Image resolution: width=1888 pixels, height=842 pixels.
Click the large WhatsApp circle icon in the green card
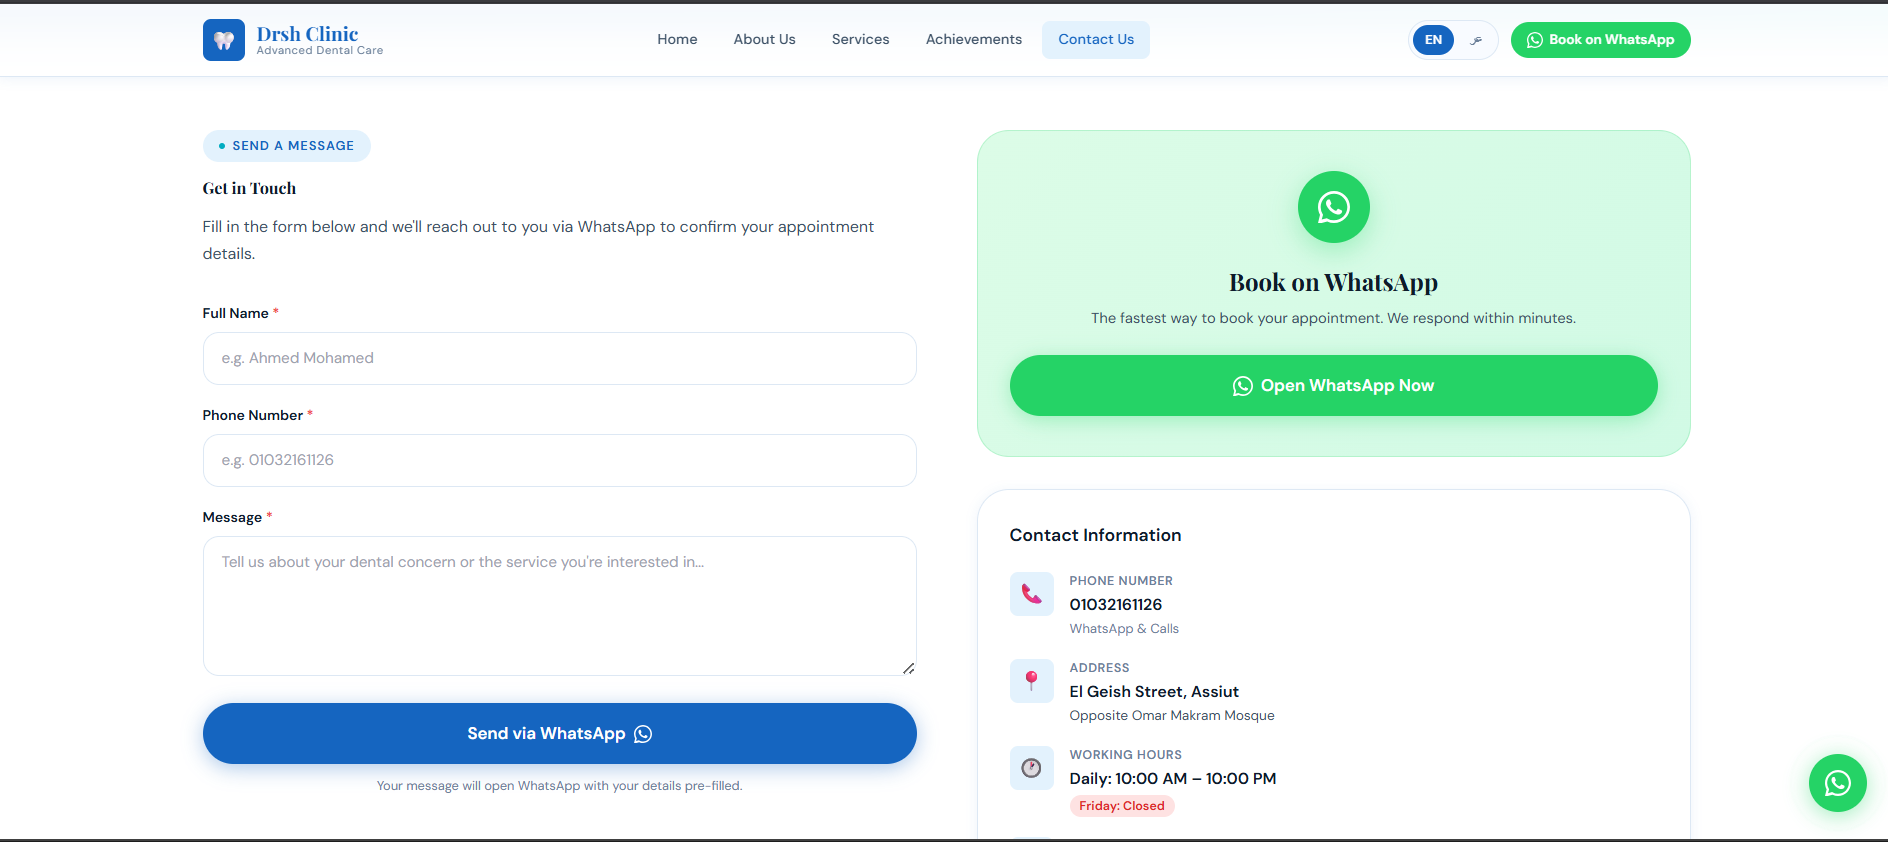[1333, 207]
